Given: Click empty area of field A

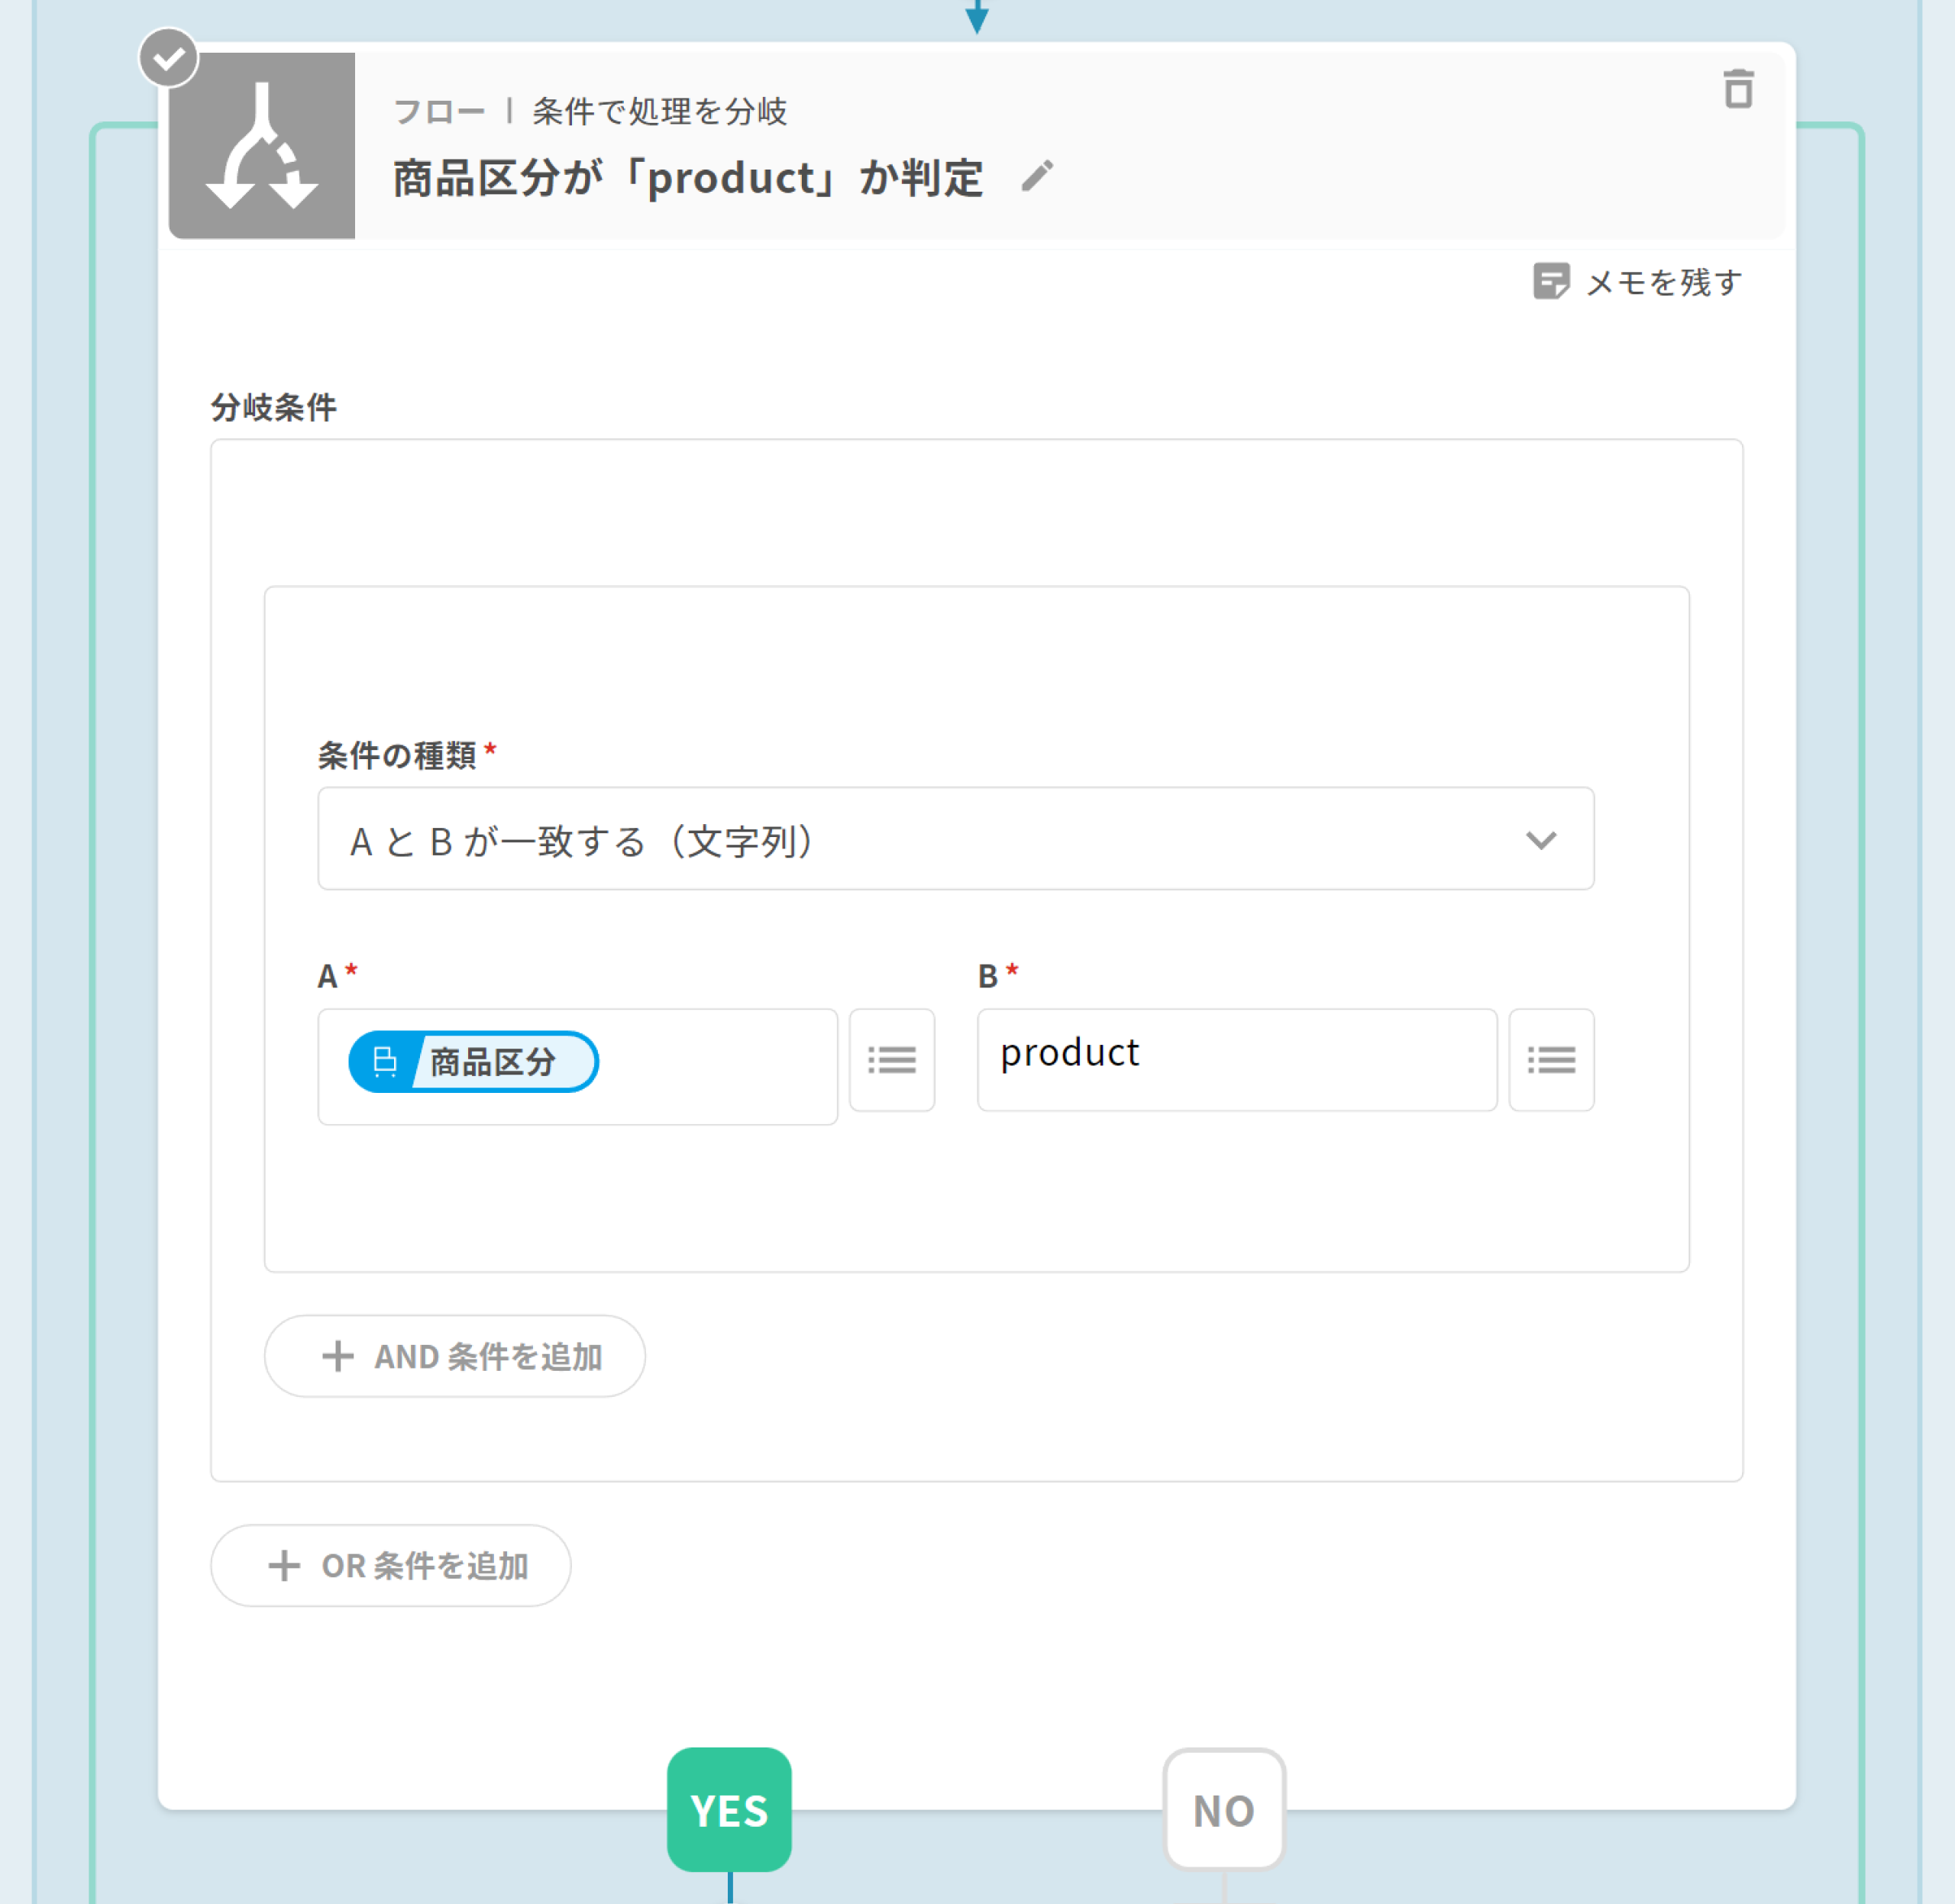Looking at the screenshot, I should coord(720,1066).
